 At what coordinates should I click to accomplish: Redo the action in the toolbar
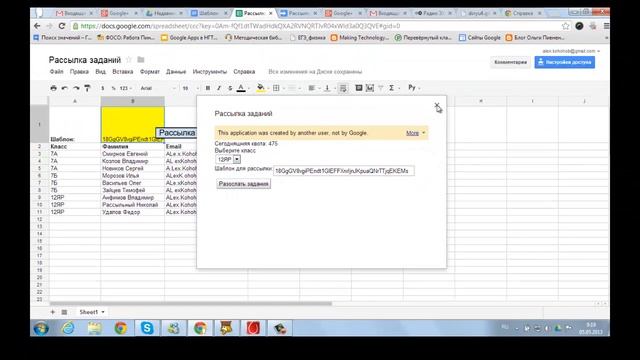76,88
